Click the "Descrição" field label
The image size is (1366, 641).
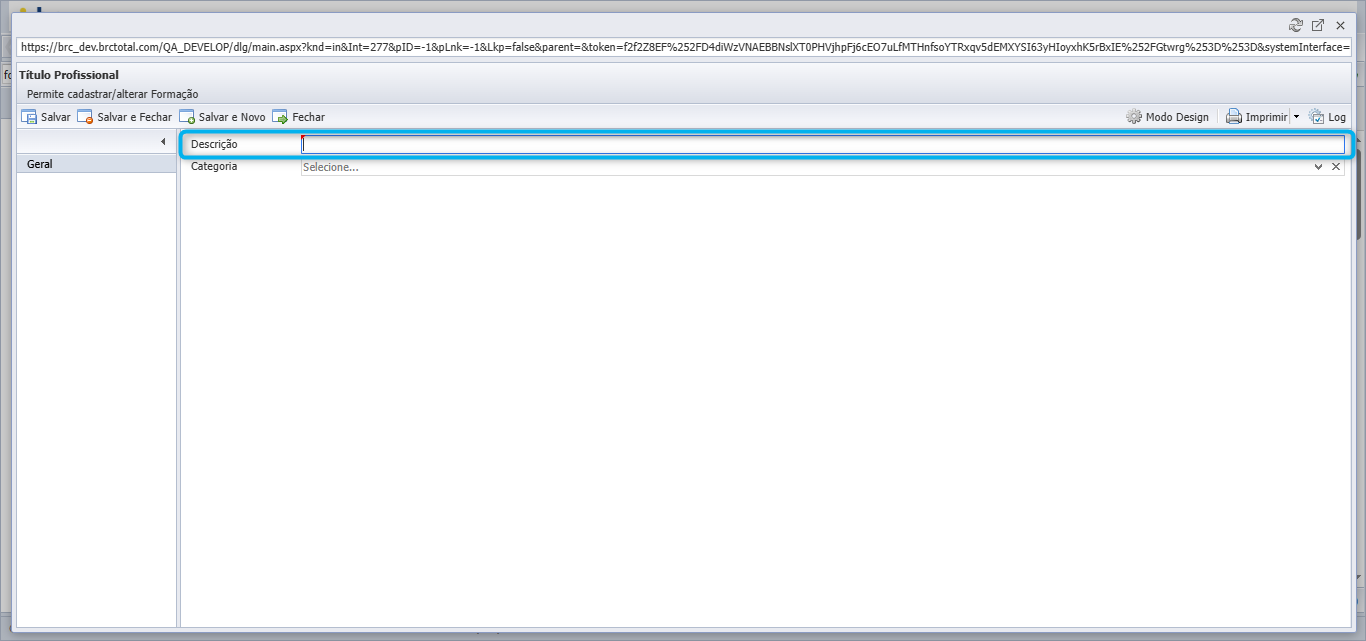coord(214,144)
